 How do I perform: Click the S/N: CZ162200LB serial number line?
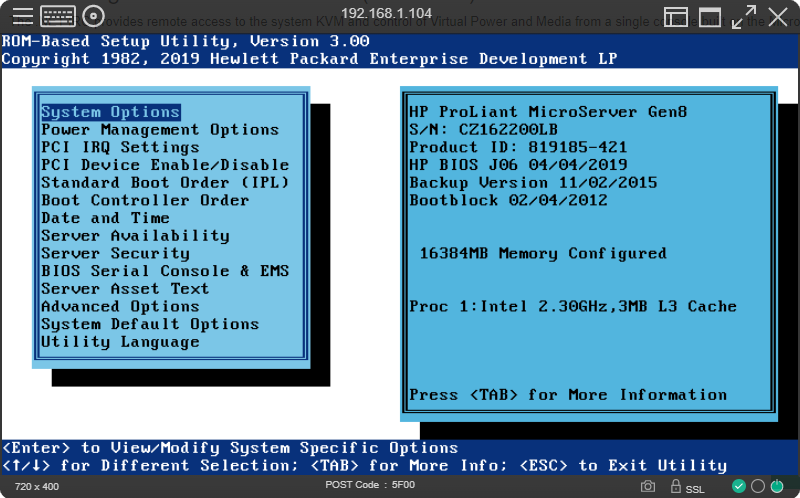pyautogui.click(x=484, y=130)
